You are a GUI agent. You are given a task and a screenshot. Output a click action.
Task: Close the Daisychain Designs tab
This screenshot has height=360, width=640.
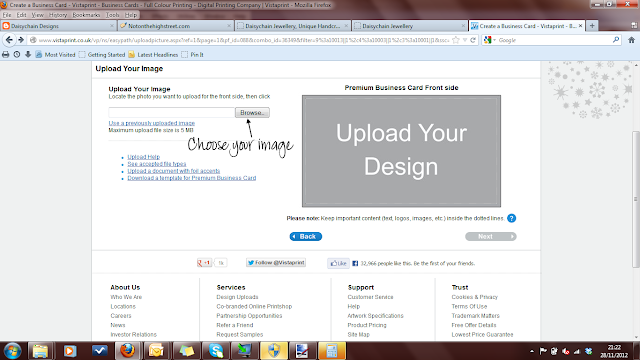[x=112, y=26]
